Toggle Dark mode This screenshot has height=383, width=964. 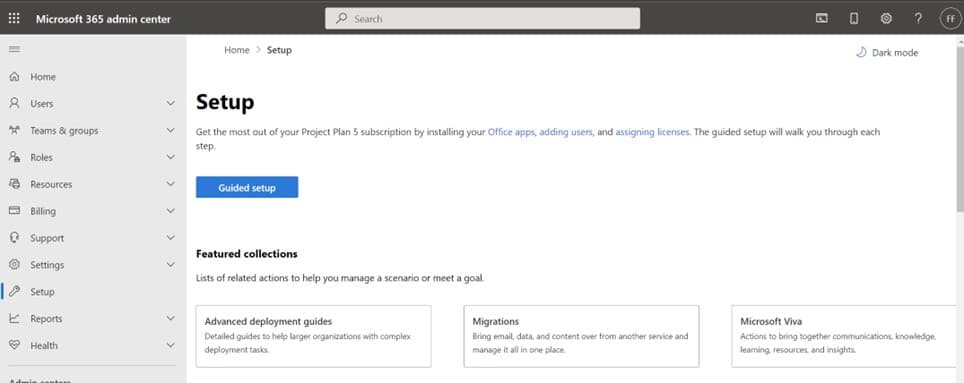(887, 53)
